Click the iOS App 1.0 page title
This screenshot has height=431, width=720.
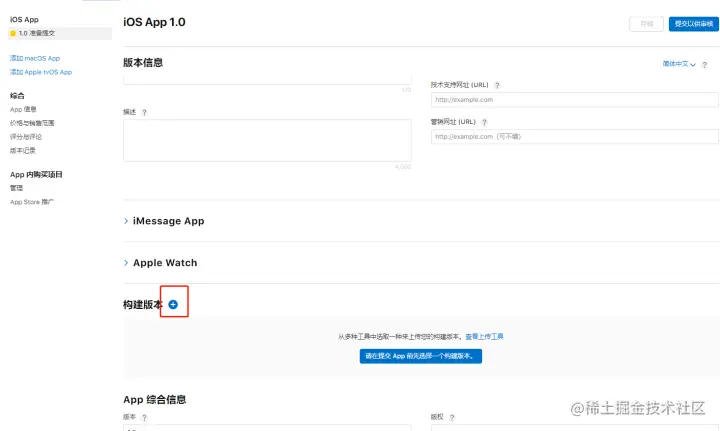point(154,22)
